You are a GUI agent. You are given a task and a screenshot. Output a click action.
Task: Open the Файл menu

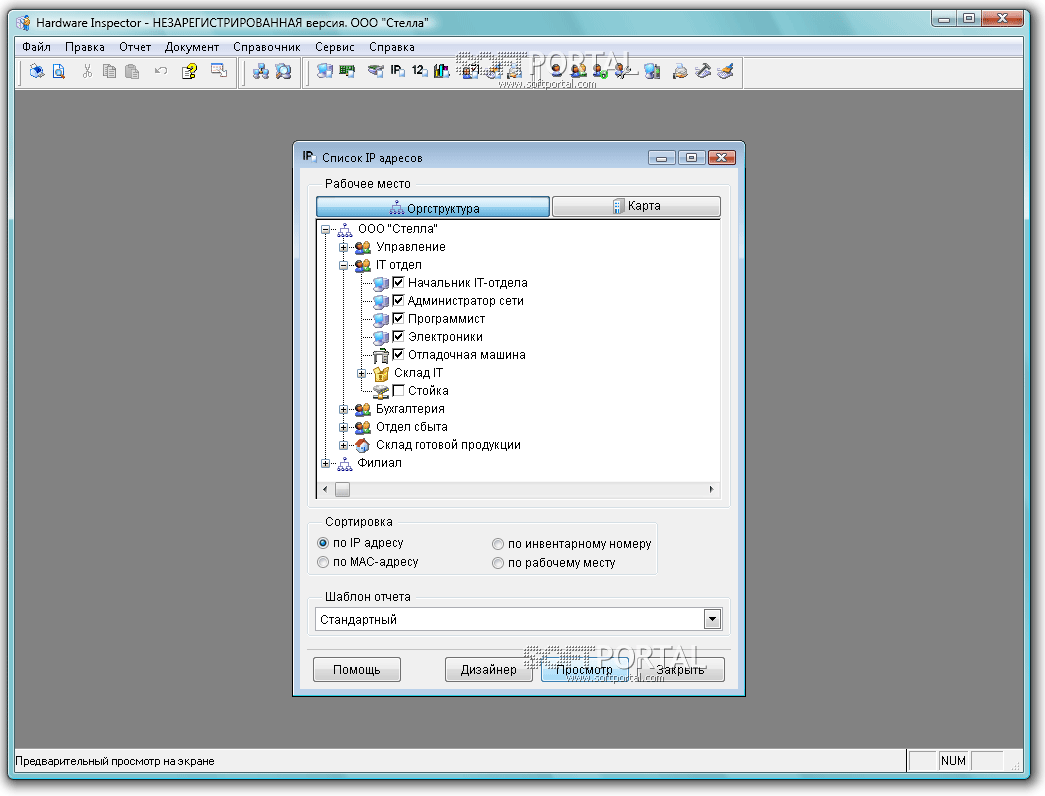pyautogui.click(x=36, y=47)
